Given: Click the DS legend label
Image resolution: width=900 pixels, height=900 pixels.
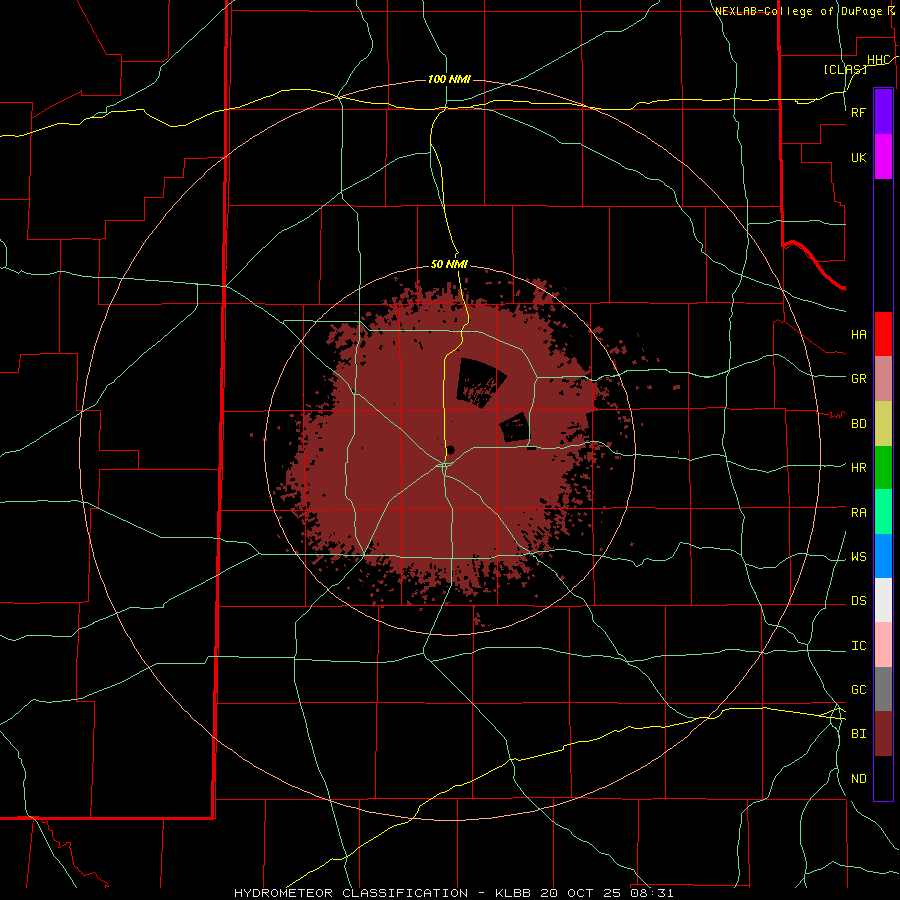Looking at the screenshot, I should tap(859, 601).
